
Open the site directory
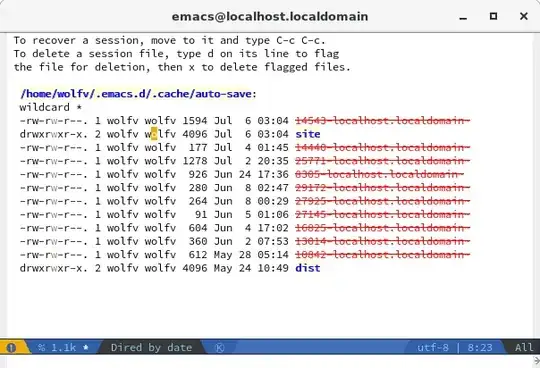click(x=308, y=134)
